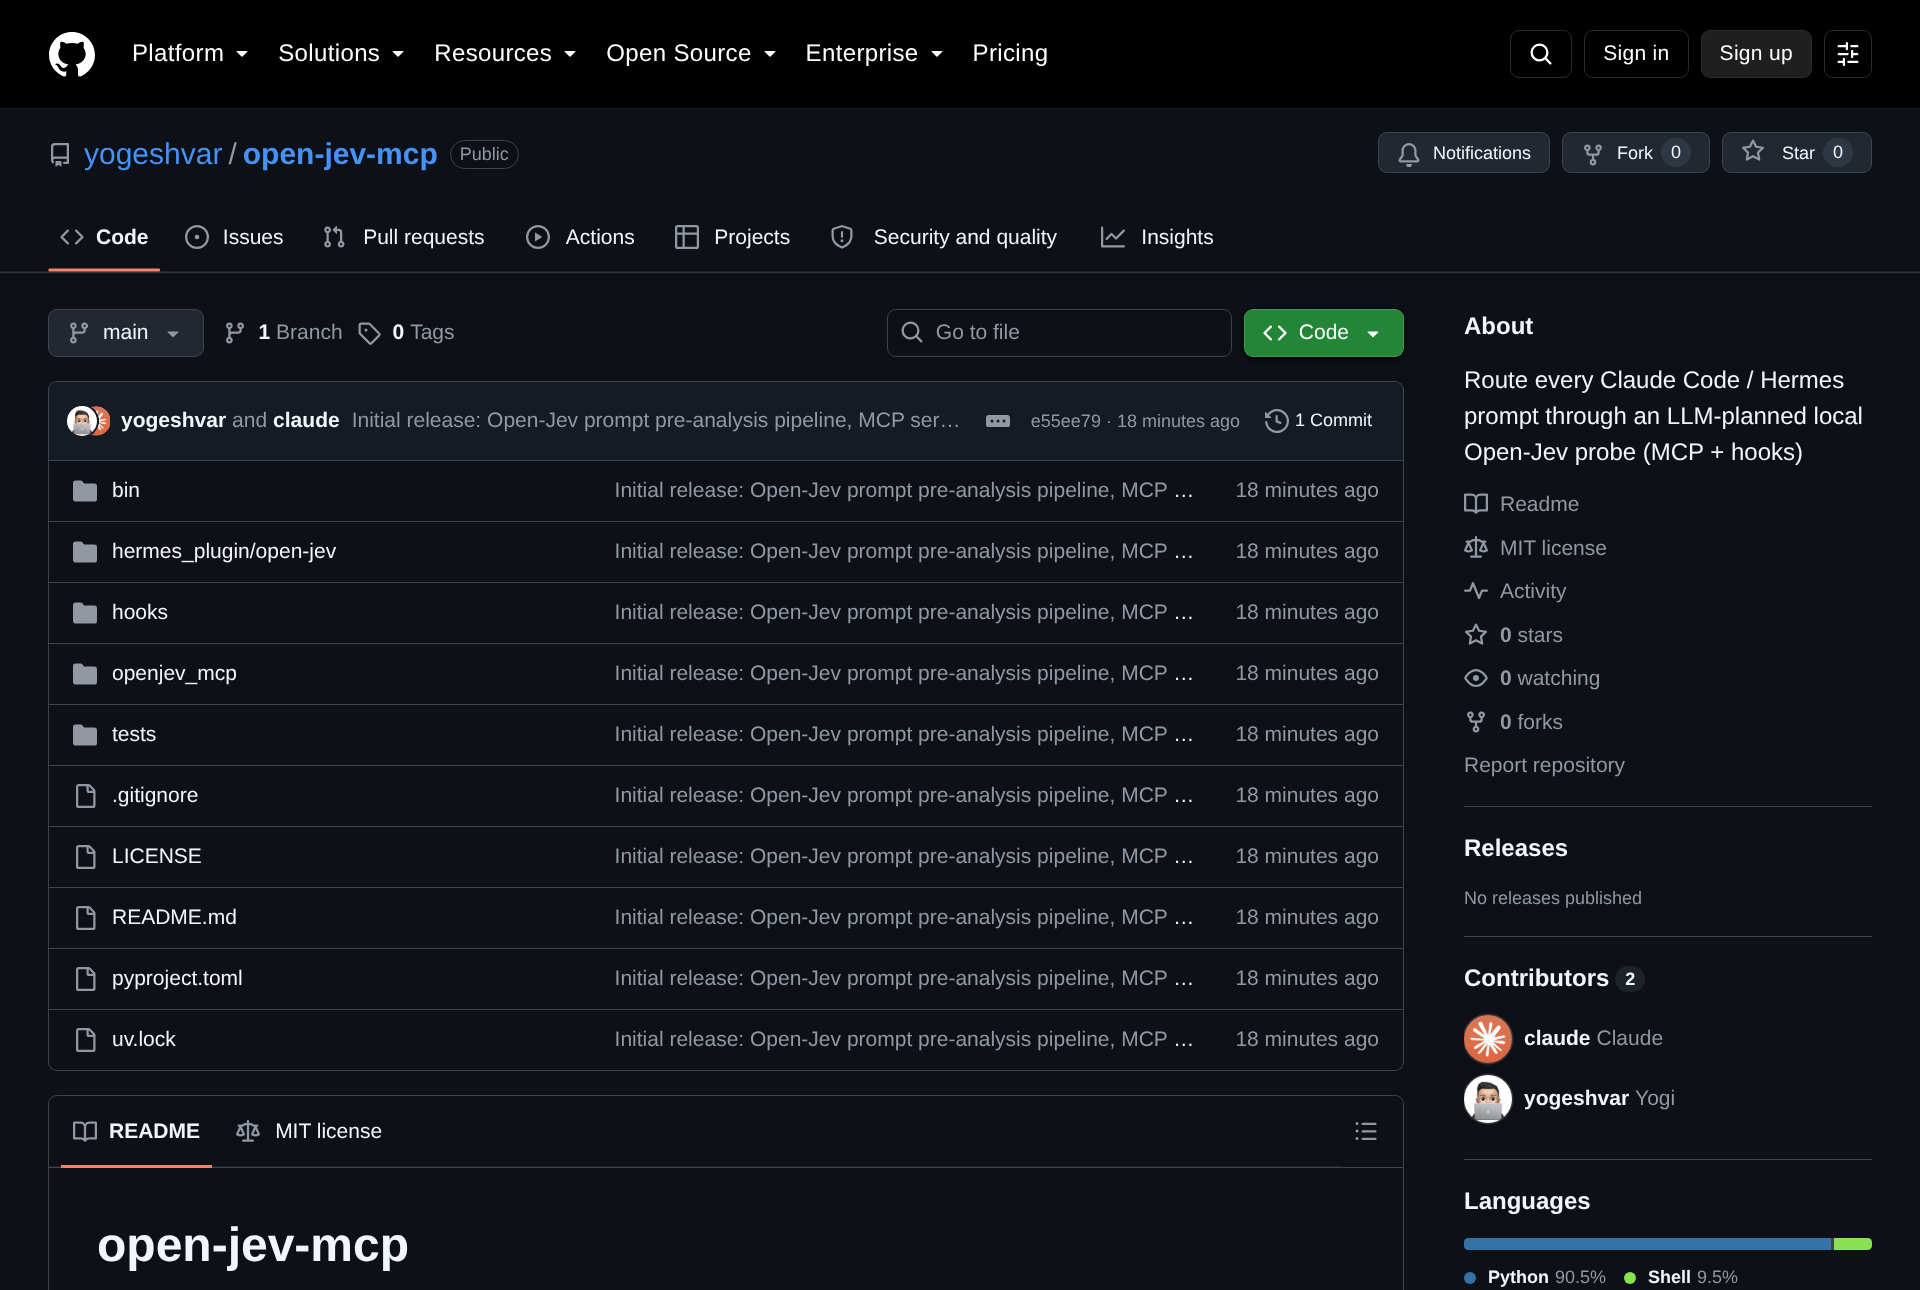Switch to the Pull requests tab
1920x1290 pixels.
(404, 238)
